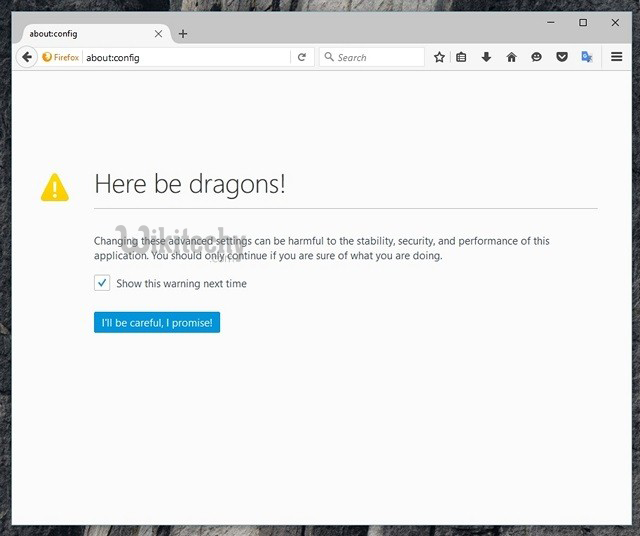Click the back arrow navigation button
The height and width of the screenshot is (536, 640).
point(27,57)
